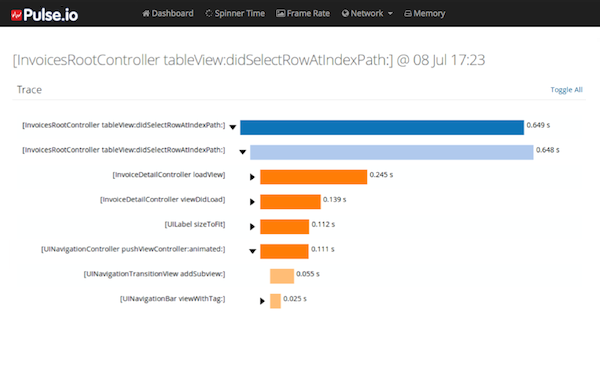Click the Pulse.io logo
The height and width of the screenshot is (375, 600).
click(x=44, y=15)
